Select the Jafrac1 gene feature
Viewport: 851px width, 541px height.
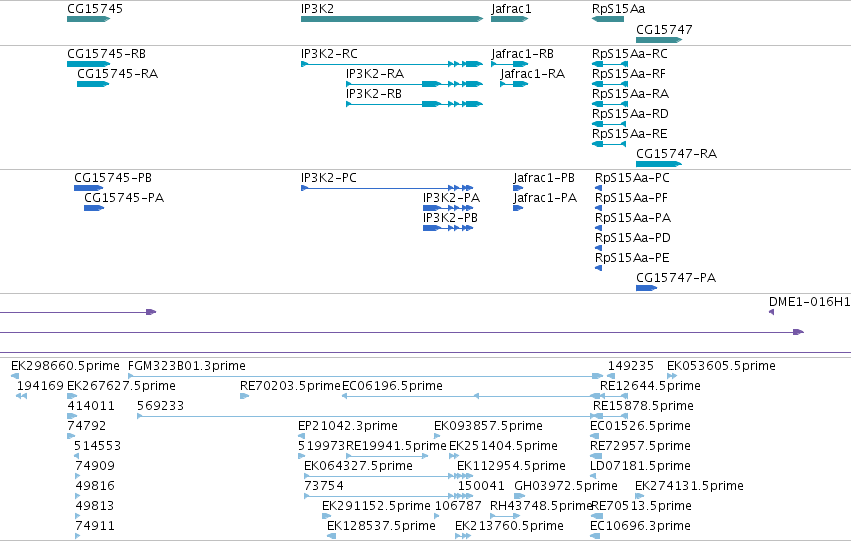click(509, 19)
